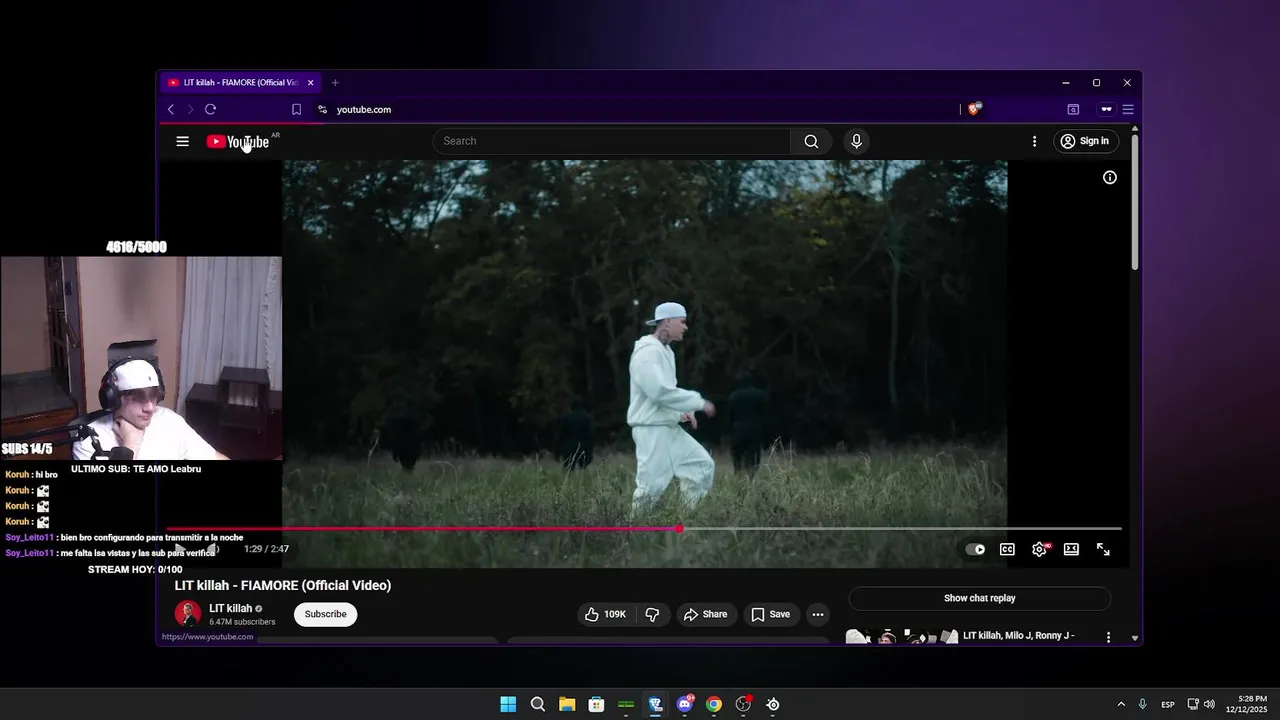
Task: Open the player settings gear
Action: (x=1039, y=549)
